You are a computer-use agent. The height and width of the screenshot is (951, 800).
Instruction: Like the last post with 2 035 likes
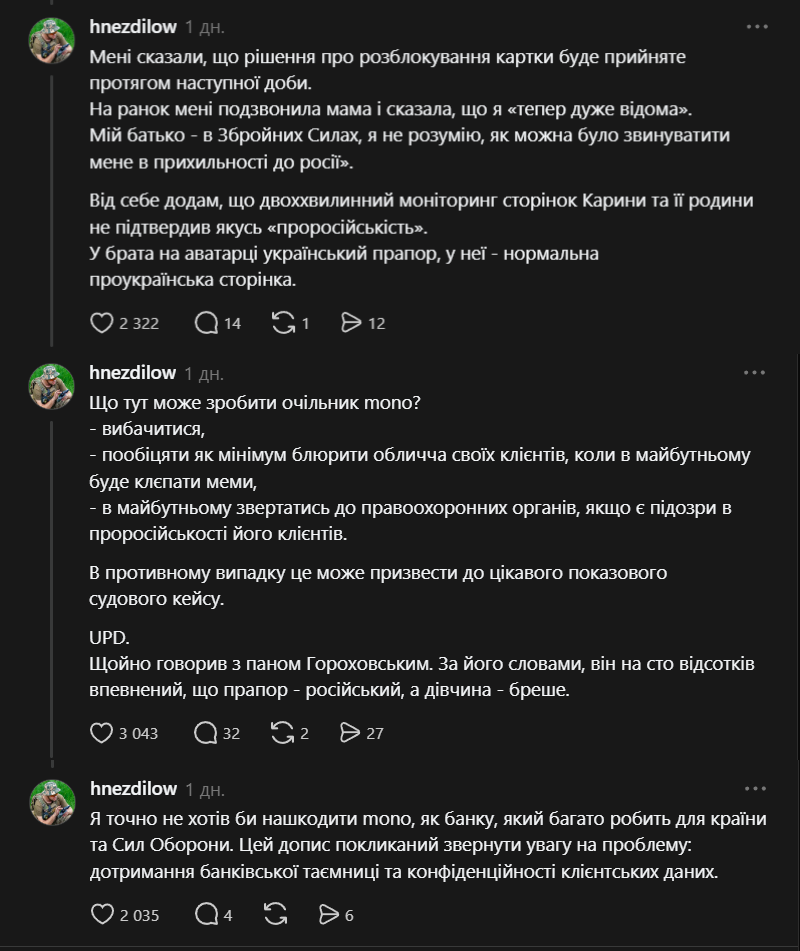pyautogui.click(x=101, y=914)
